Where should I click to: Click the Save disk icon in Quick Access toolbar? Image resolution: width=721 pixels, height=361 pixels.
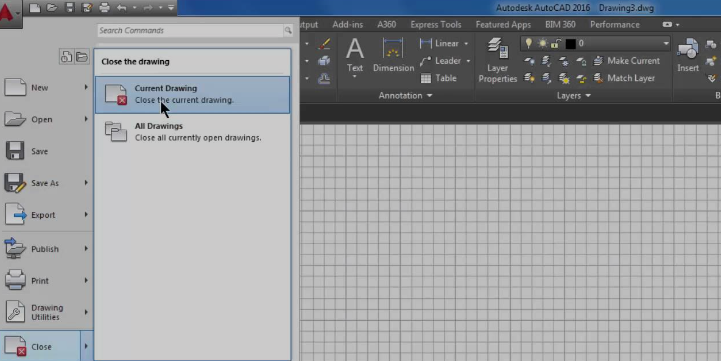pos(69,8)
